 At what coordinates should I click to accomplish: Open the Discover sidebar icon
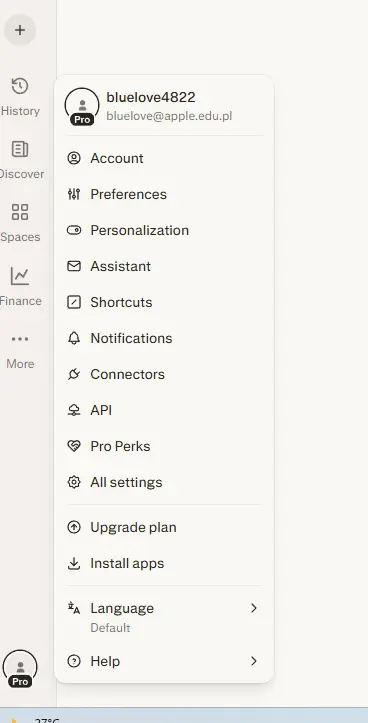coord(20,149)
